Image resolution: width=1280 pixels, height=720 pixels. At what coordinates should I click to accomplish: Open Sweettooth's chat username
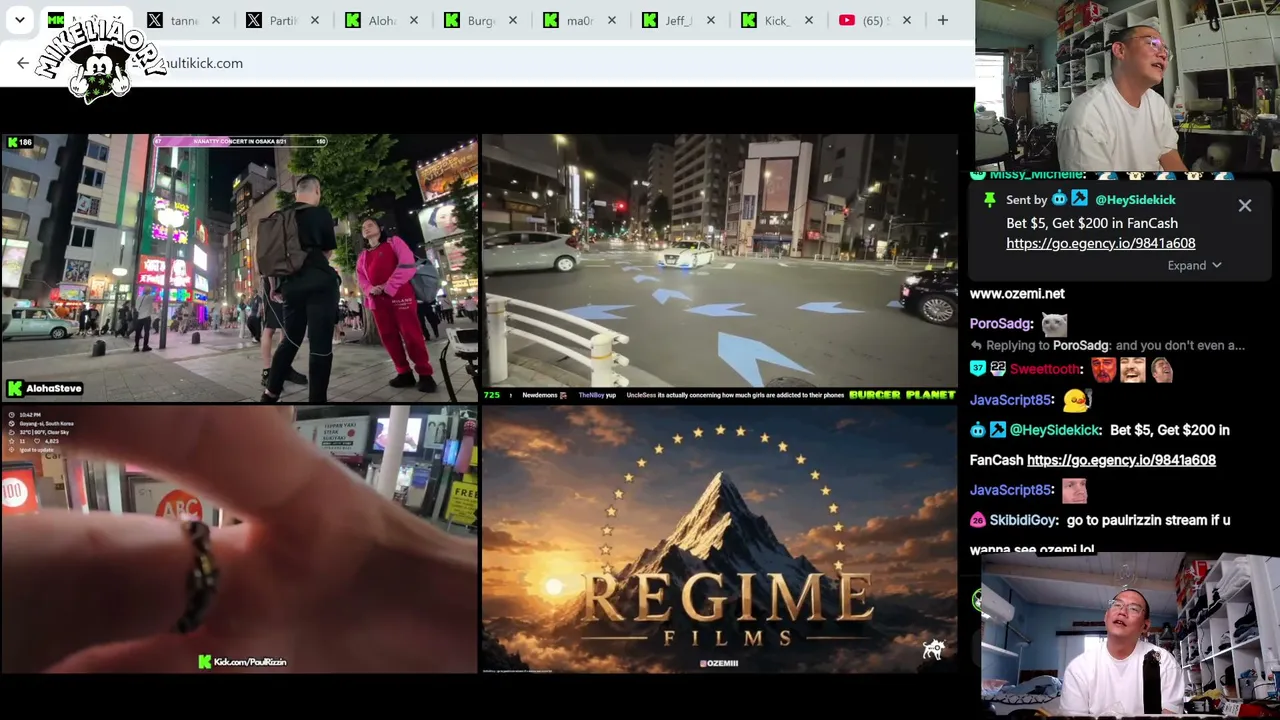click(x=1046, y=370)
